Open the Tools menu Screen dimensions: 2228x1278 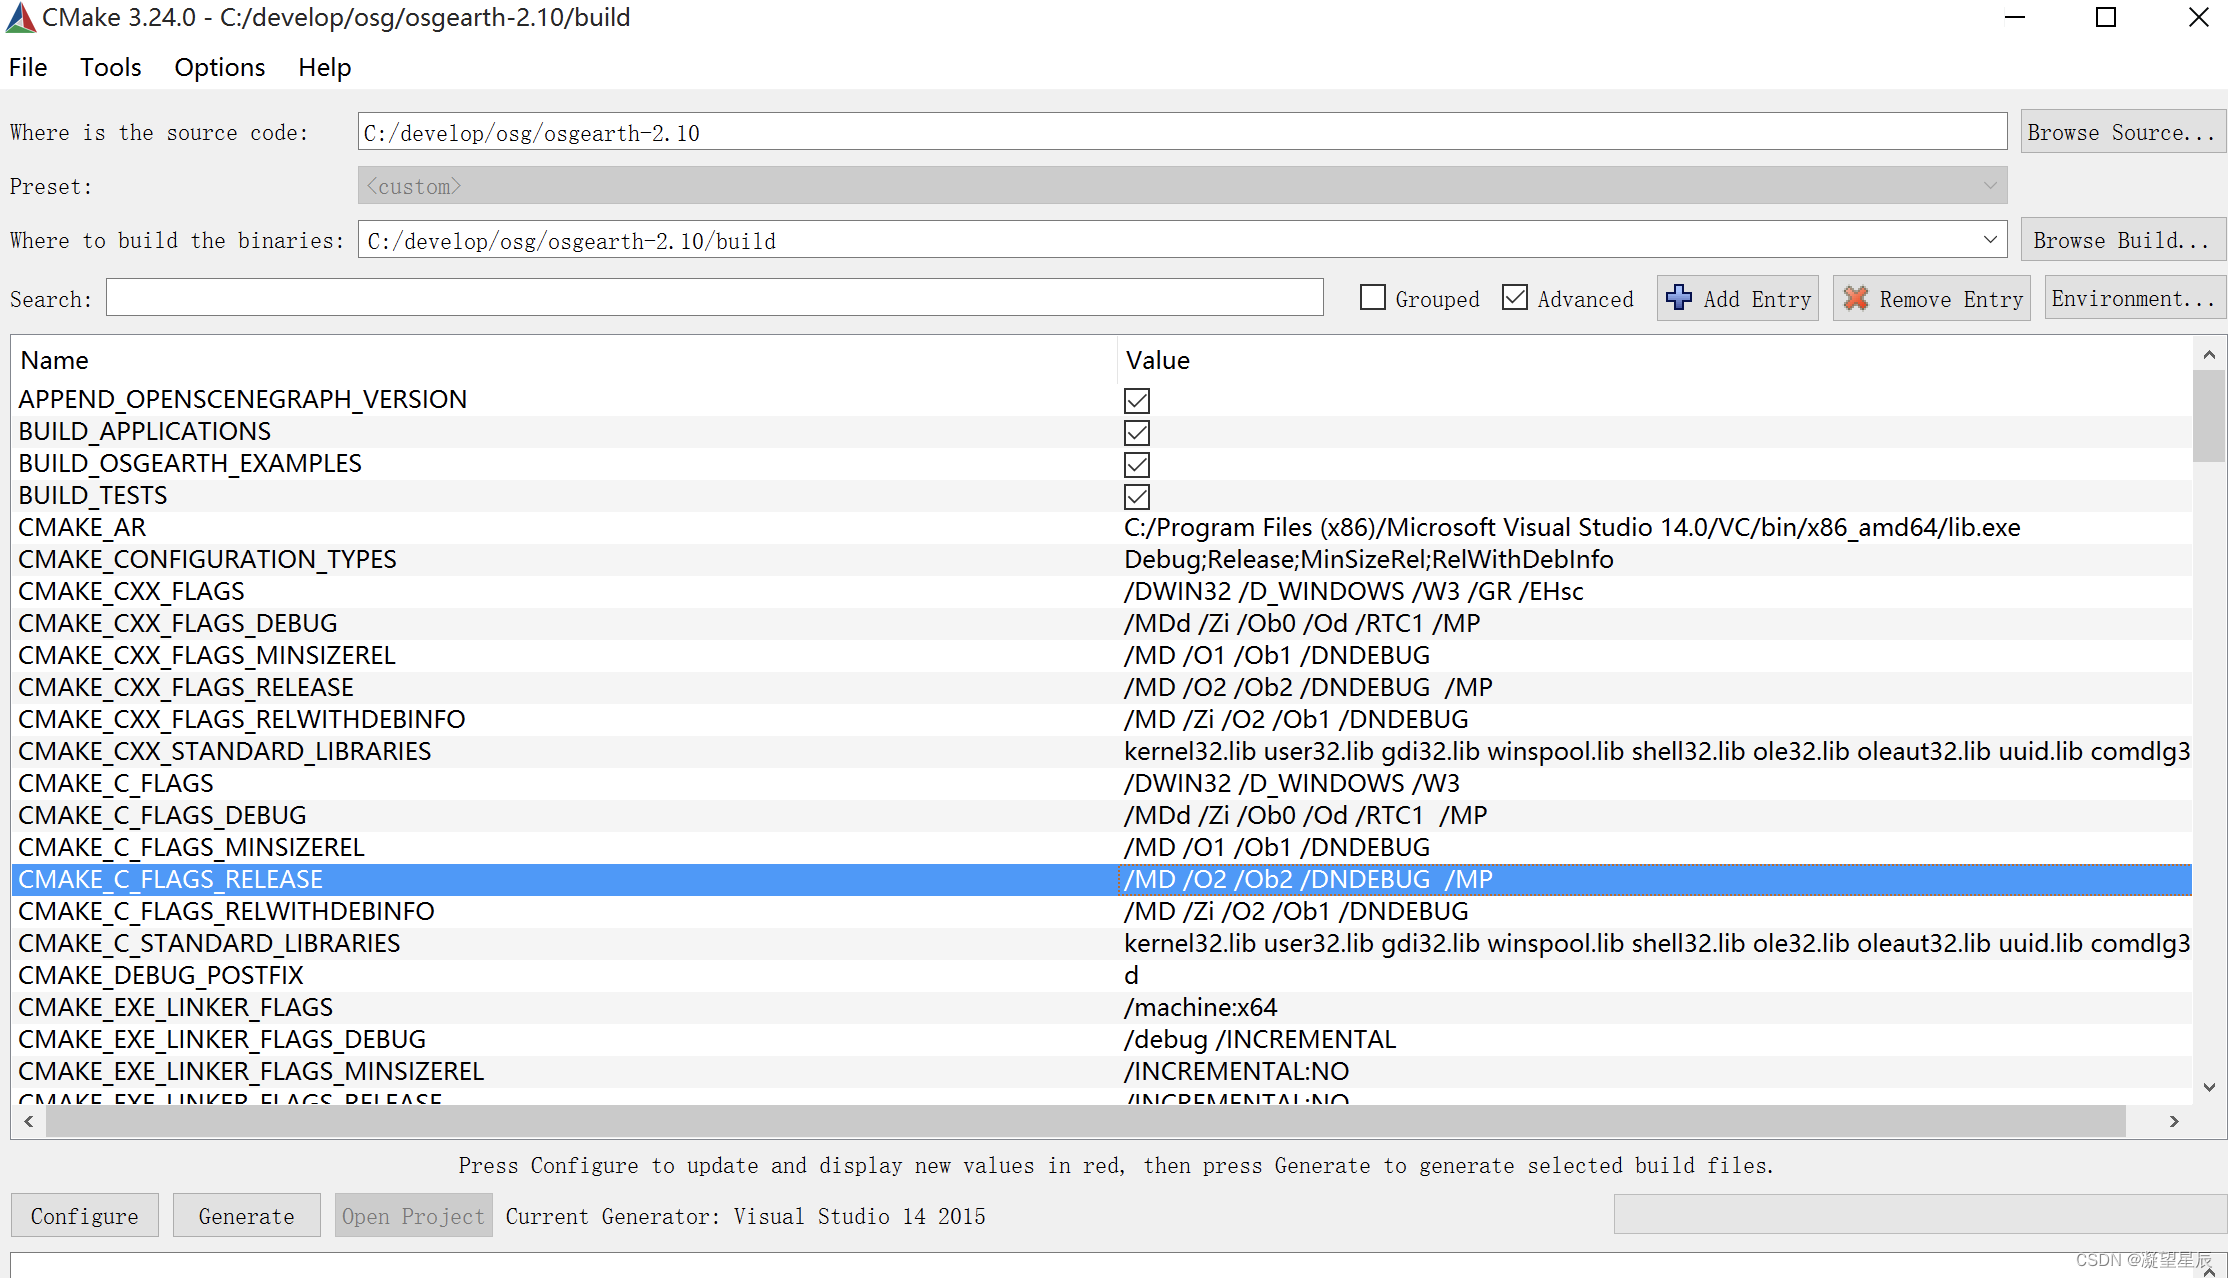(x=110, y=67)
